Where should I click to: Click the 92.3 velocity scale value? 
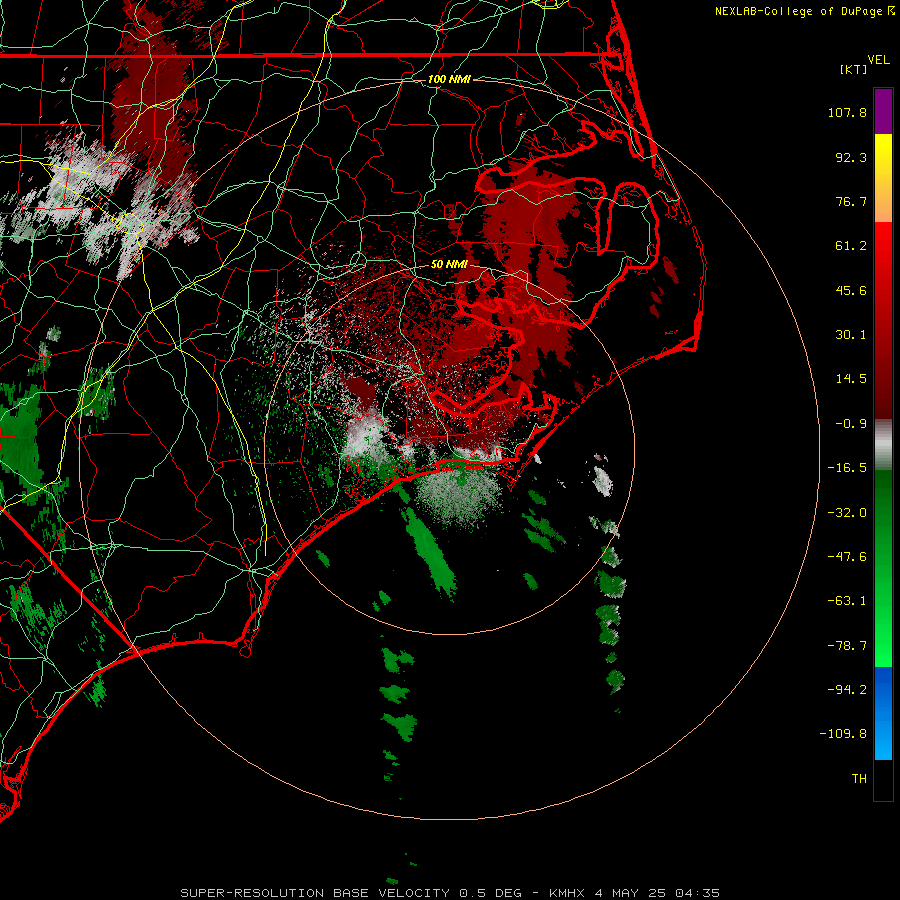click(x=851, y=157)
